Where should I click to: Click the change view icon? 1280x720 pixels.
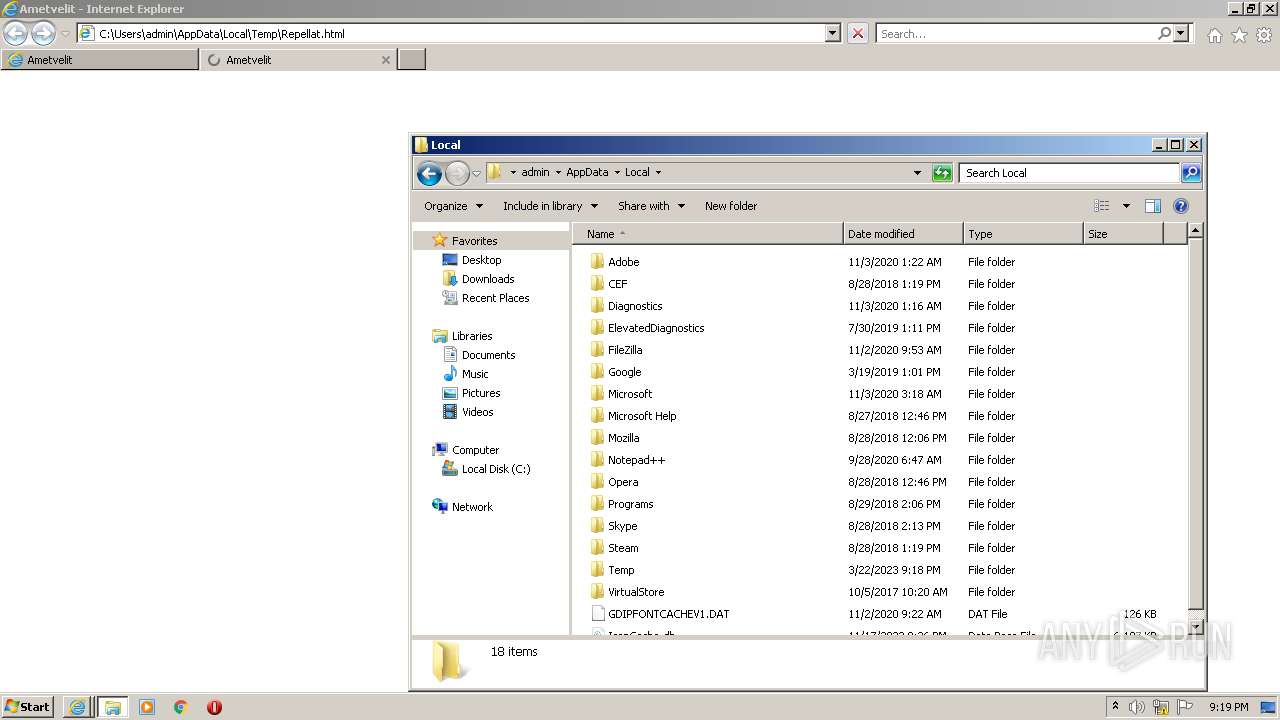point(1101,206)
